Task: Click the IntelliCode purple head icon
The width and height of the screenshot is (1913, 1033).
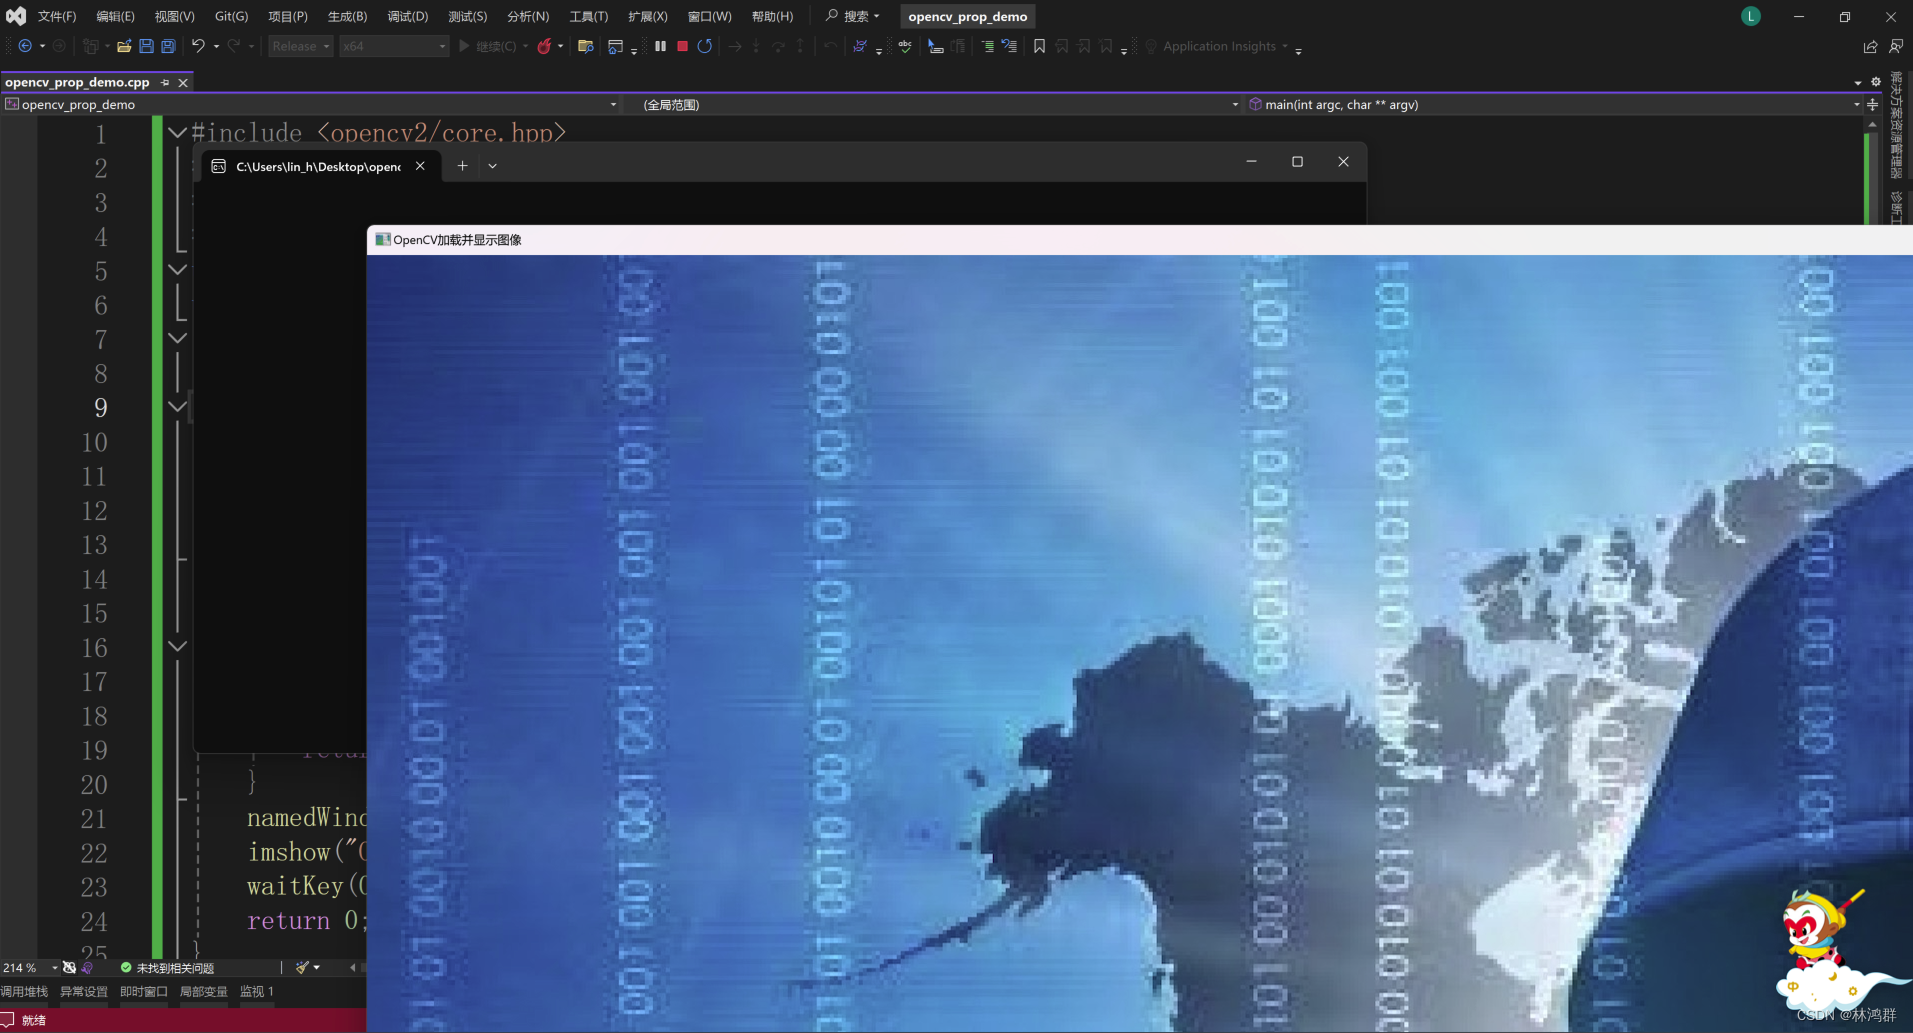Action: (x=87, y=967)
